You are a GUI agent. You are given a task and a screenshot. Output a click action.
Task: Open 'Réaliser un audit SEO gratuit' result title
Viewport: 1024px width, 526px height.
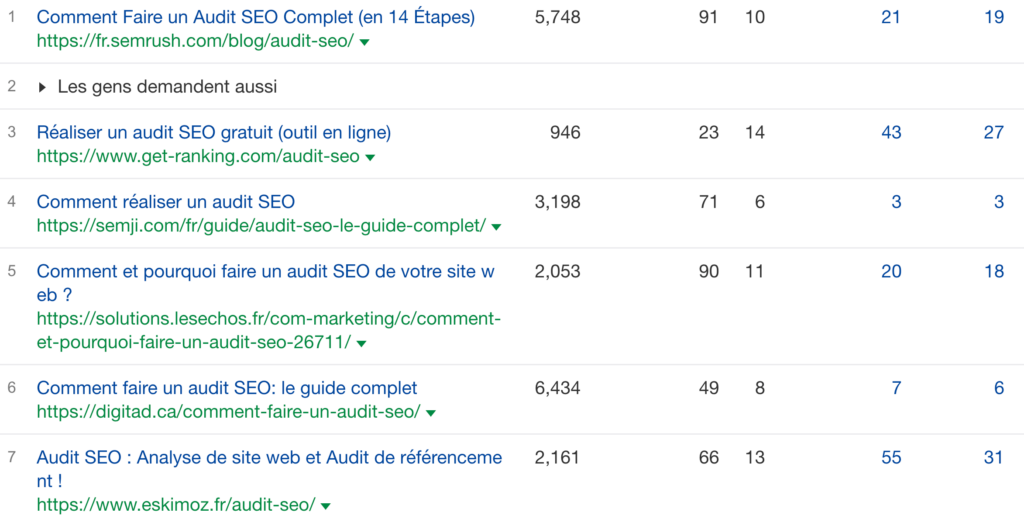[214, 133]
